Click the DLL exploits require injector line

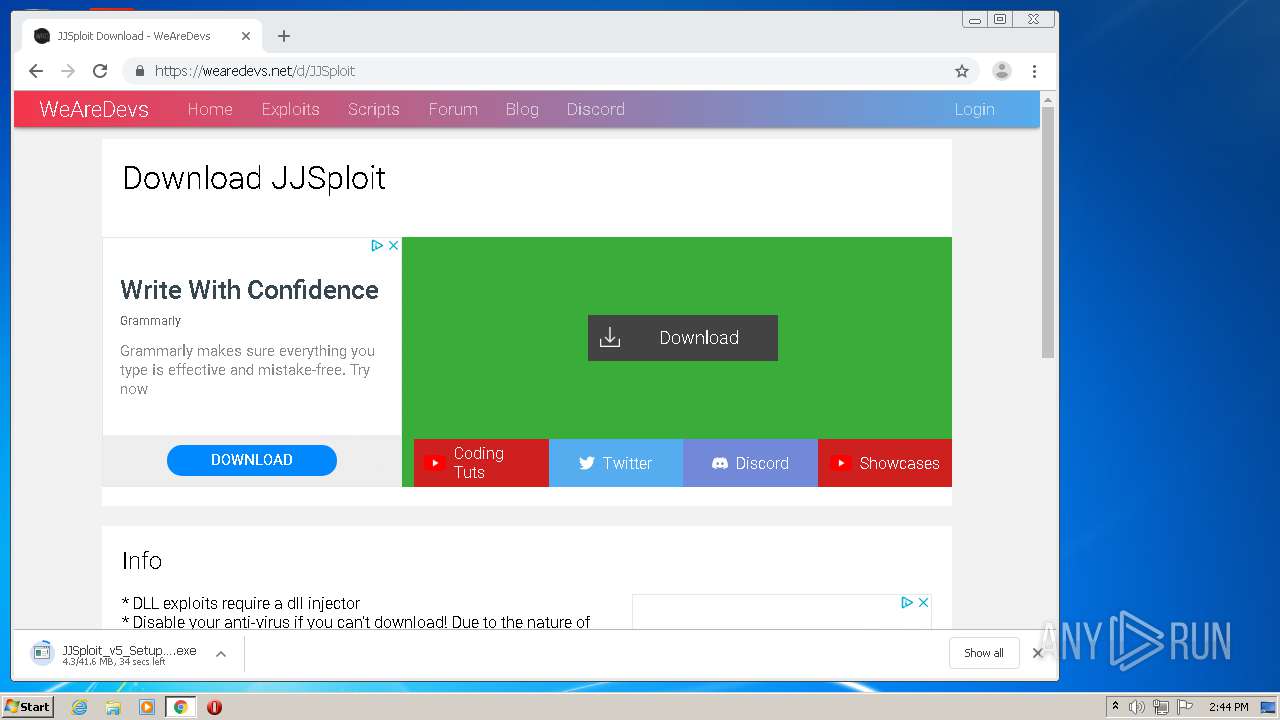click(241, 603)
